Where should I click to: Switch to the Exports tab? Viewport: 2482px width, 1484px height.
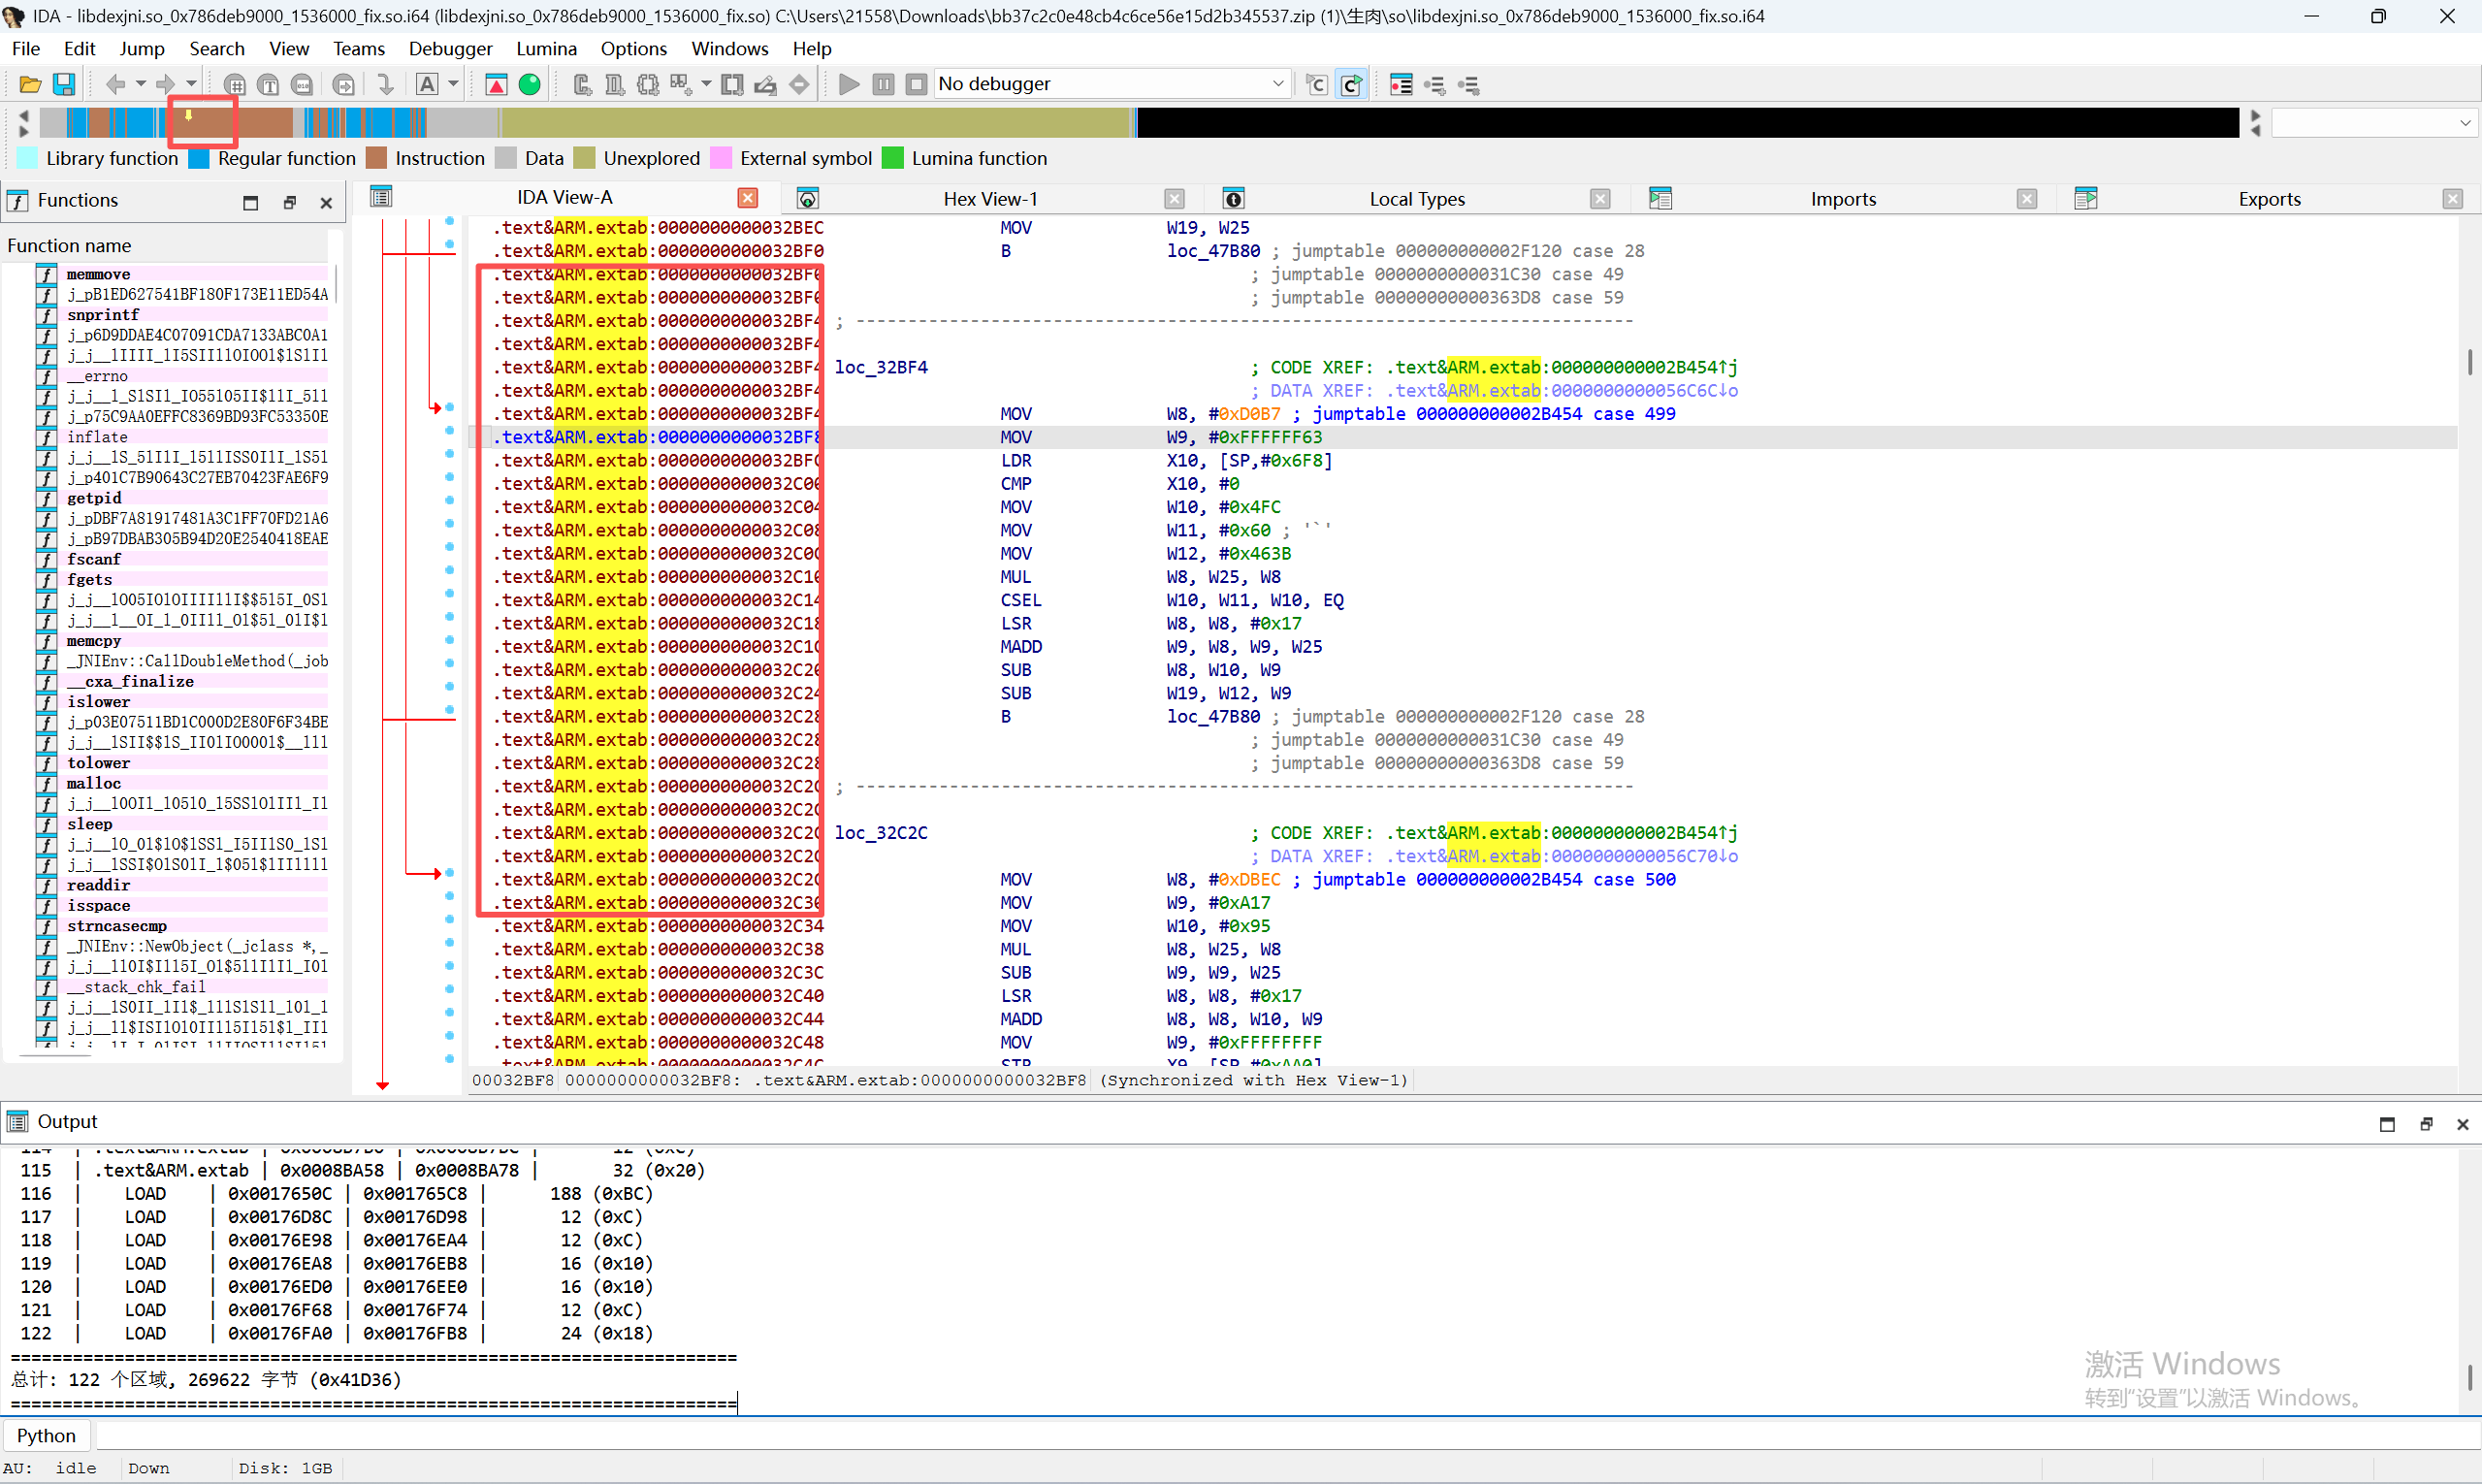point(2268,199)
